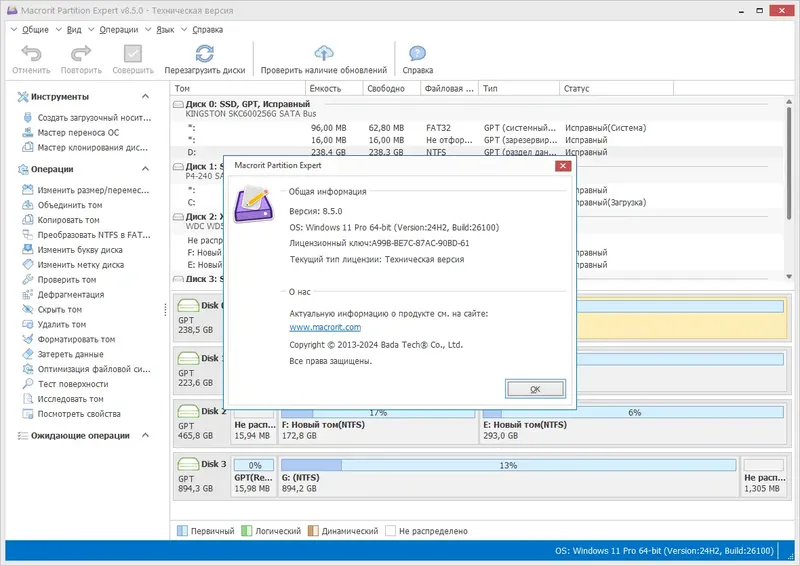Collapse the Инструменты panel section
800x566 pixels.
145,96
